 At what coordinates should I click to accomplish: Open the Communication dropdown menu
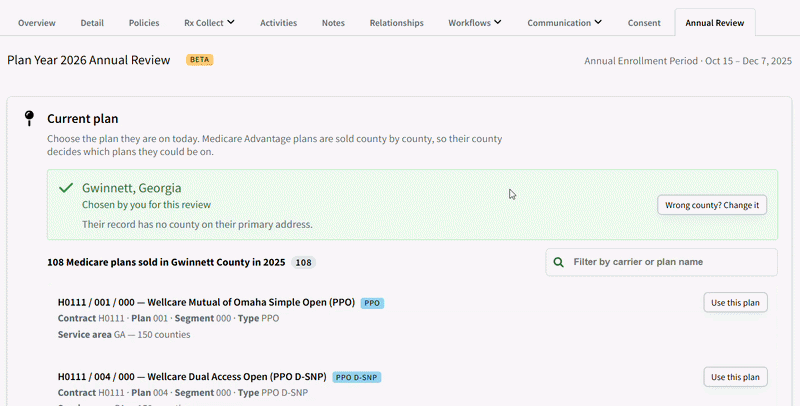click(x=564, y=22)
